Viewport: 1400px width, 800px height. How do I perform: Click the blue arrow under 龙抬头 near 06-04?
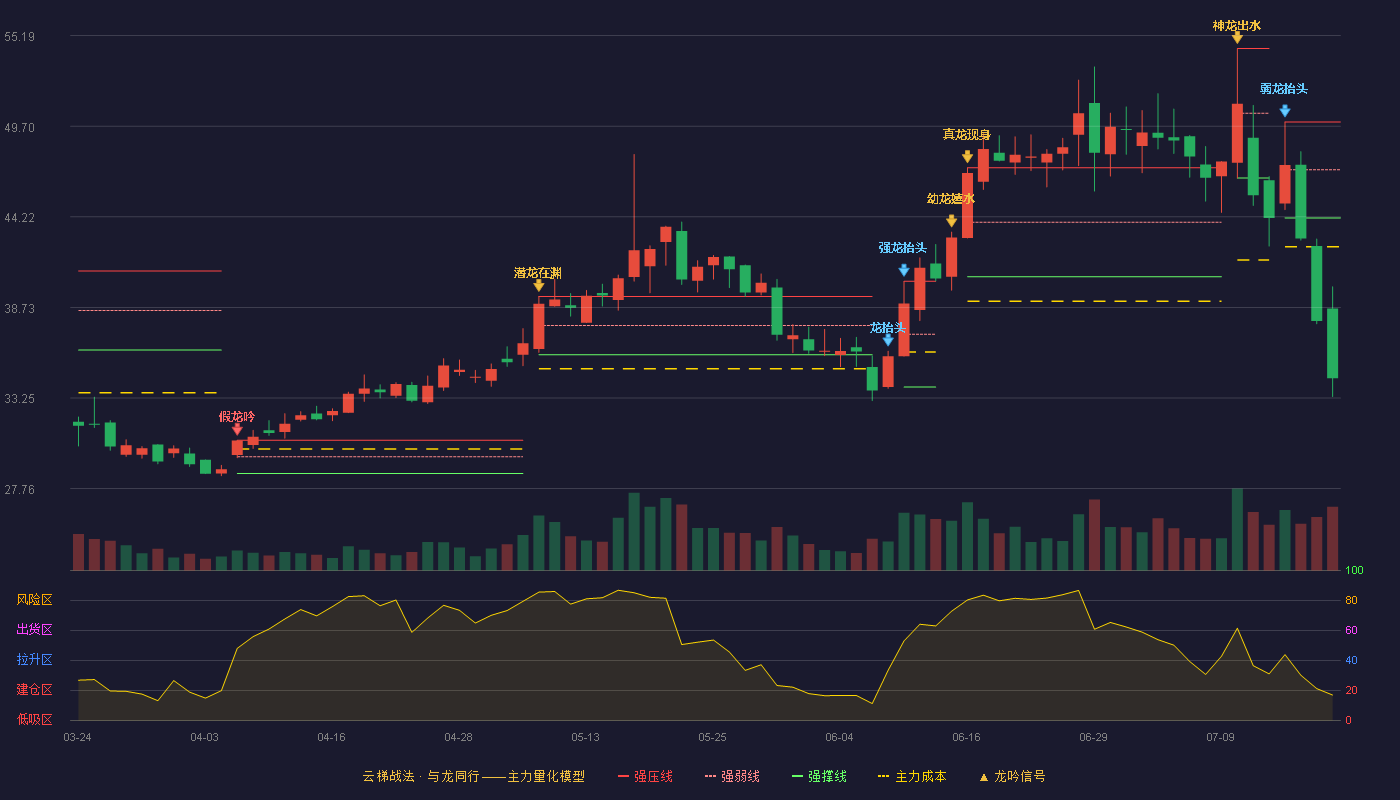pyautogui.click(x=888, y=341)
